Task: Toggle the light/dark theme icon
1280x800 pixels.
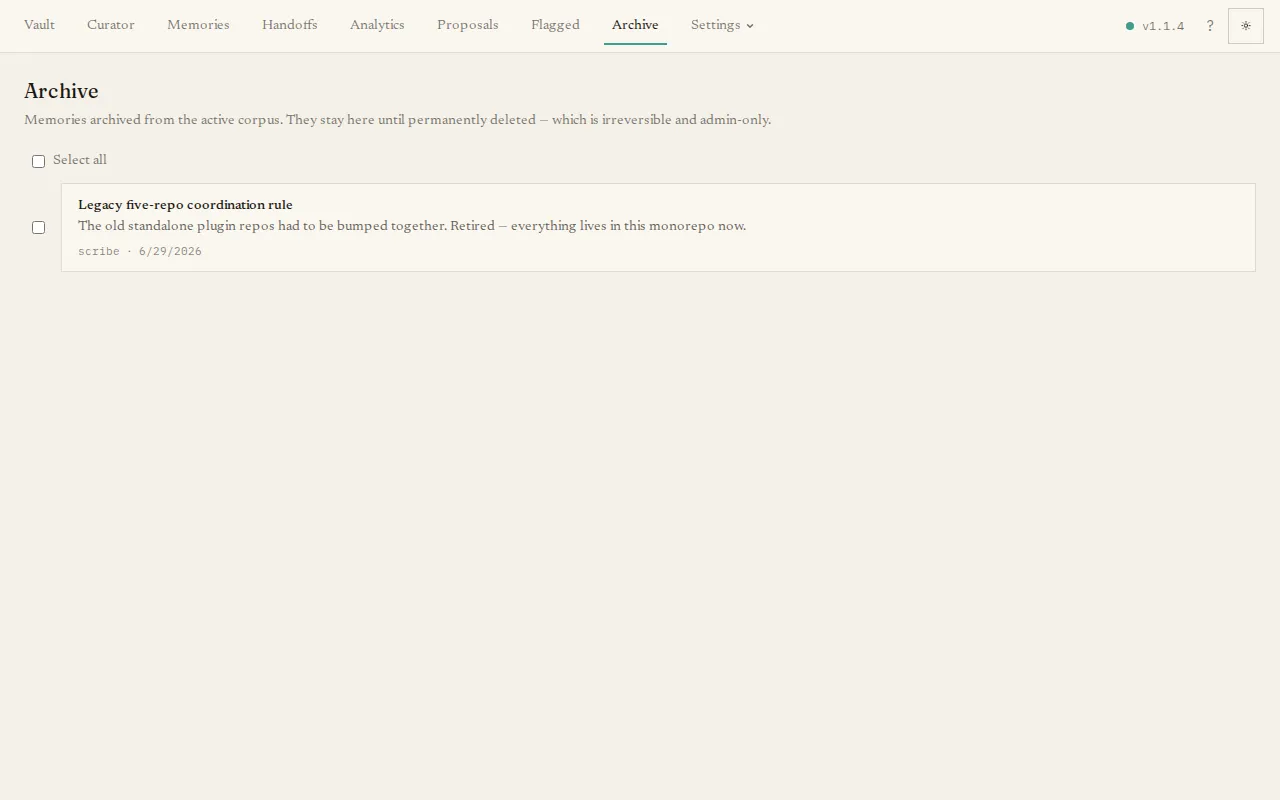Action: pos(1245,26)
